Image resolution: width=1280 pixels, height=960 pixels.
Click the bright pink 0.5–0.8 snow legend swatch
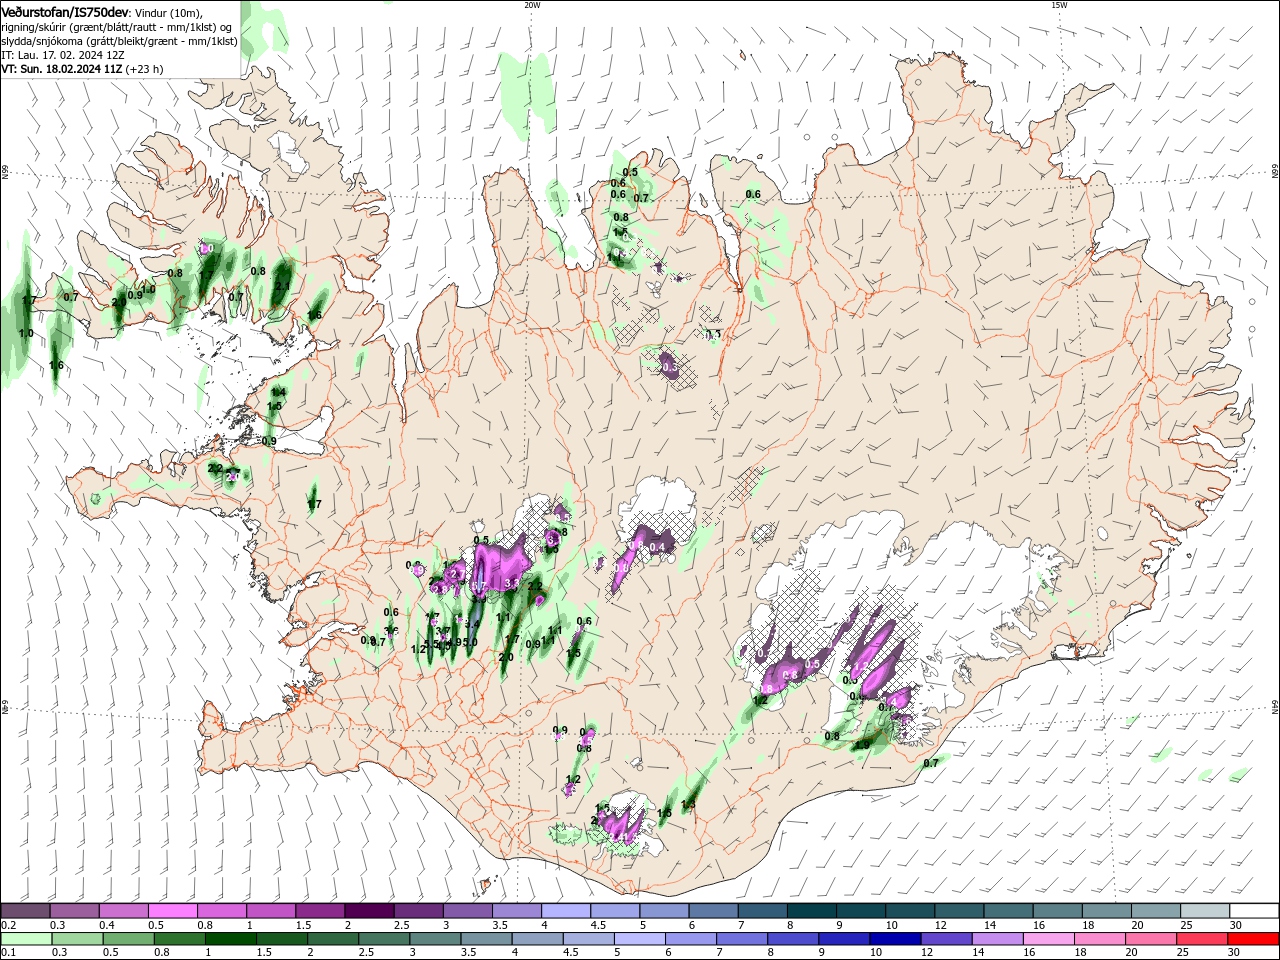[x=172, y=911]
